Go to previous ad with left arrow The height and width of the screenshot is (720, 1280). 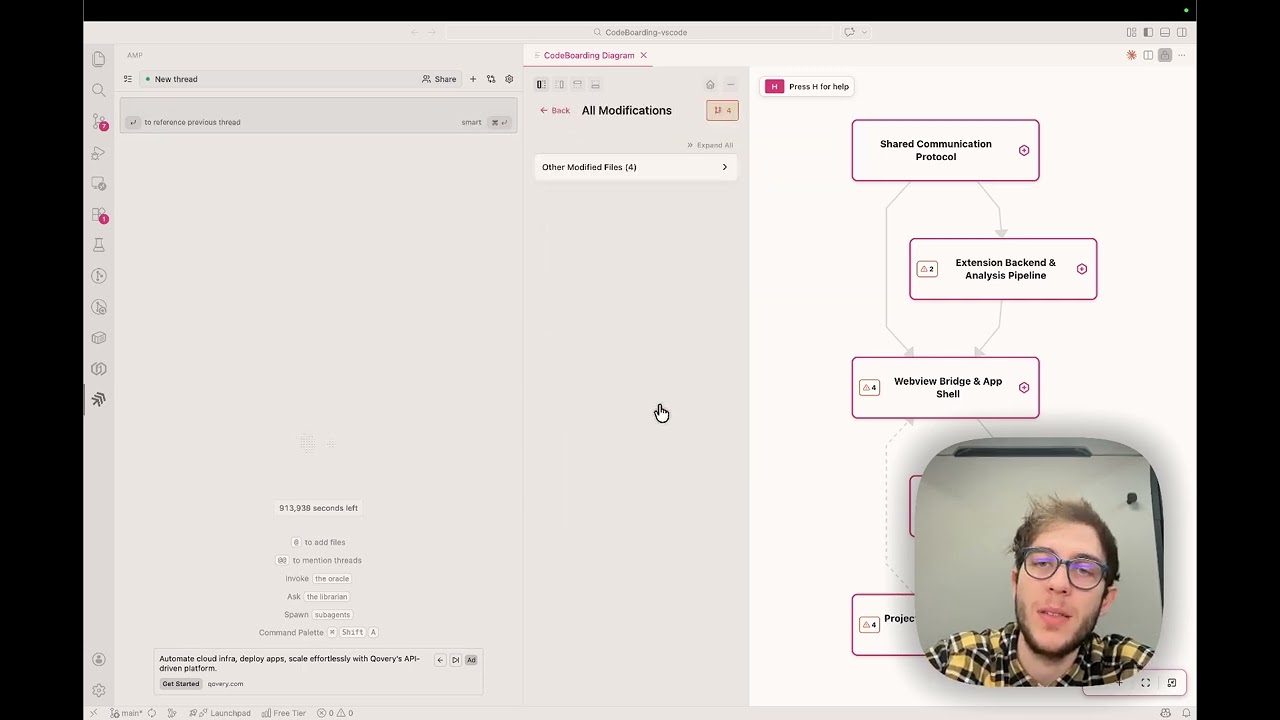pos(440,660)
